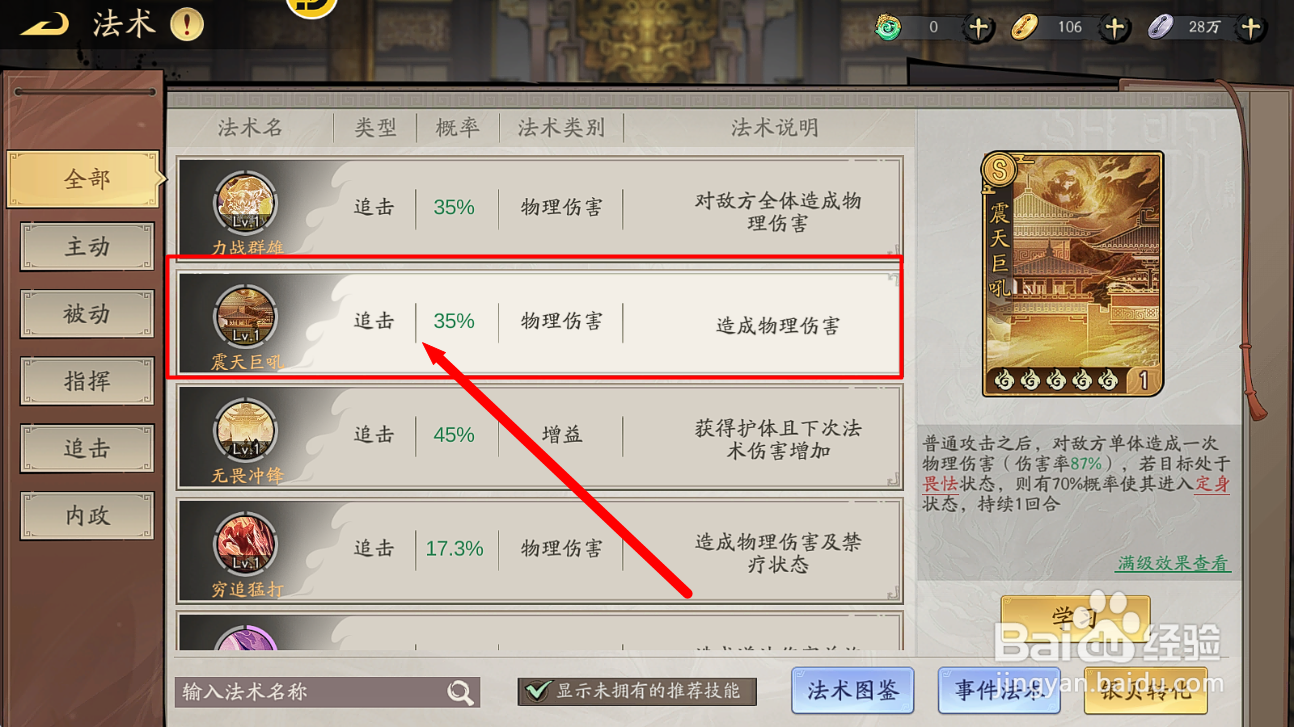Show the 内政 spells tab
Image resolution: width=1294 pixels, height=727 pixels.
[x=87, y=516]
